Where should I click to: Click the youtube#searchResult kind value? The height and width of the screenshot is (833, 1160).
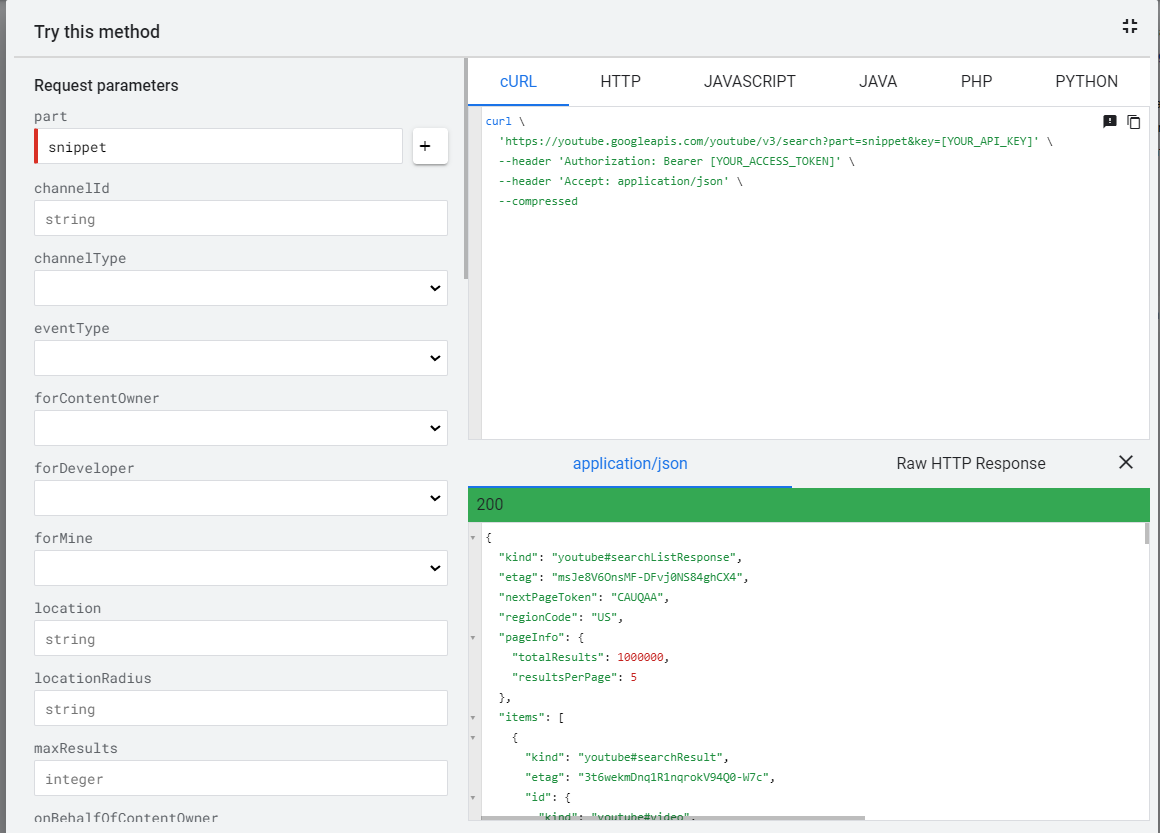(650, 757)
